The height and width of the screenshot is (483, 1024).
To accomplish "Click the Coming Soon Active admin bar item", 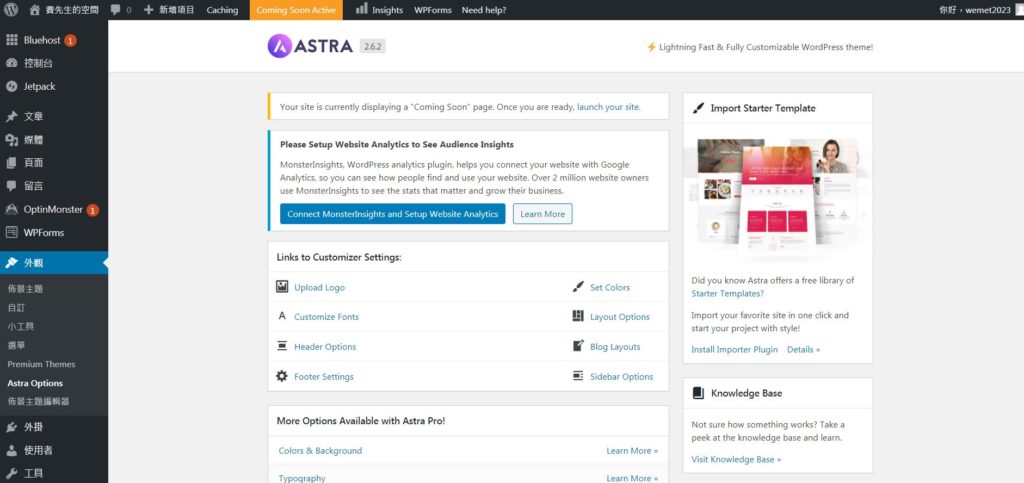I will coord(296,10).
